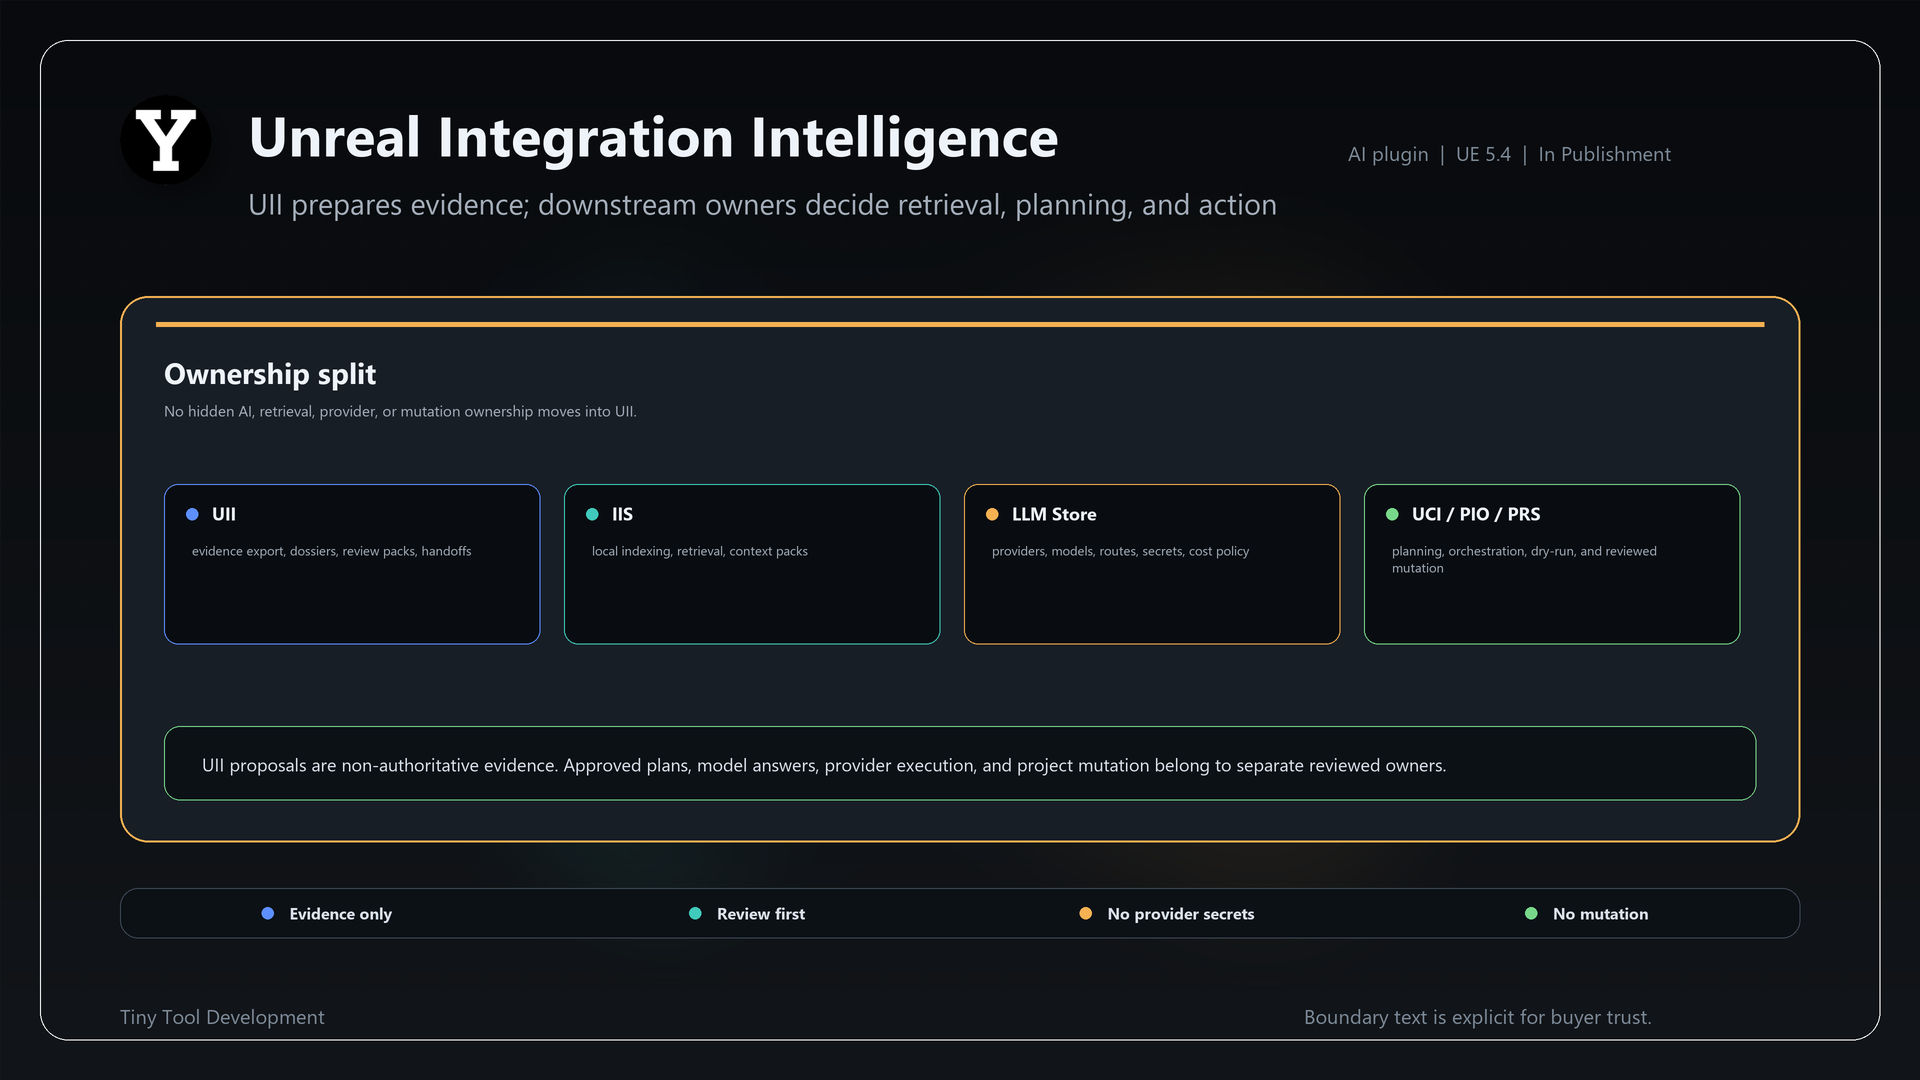Select the UII ownership card
The height and width of the screenshot is (1080, 1920).
click(x=352, y=564)
